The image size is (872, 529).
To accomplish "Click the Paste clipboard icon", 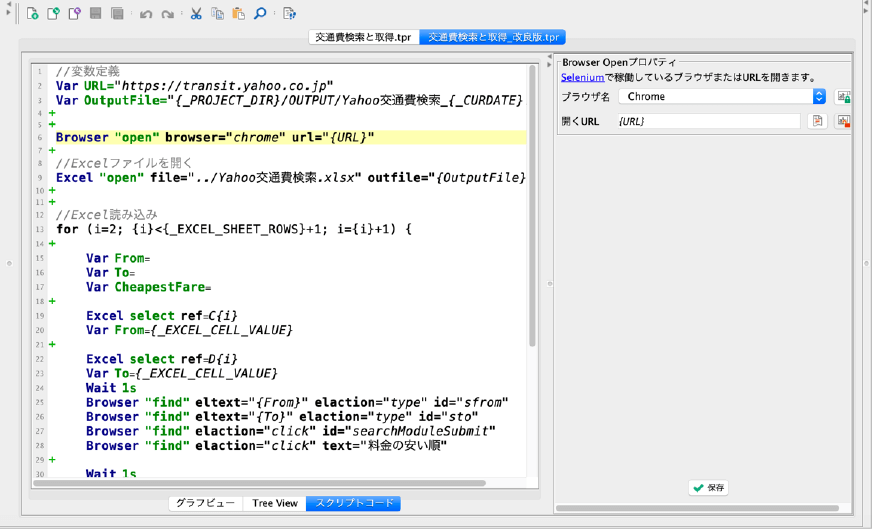I will coord(239,13).
